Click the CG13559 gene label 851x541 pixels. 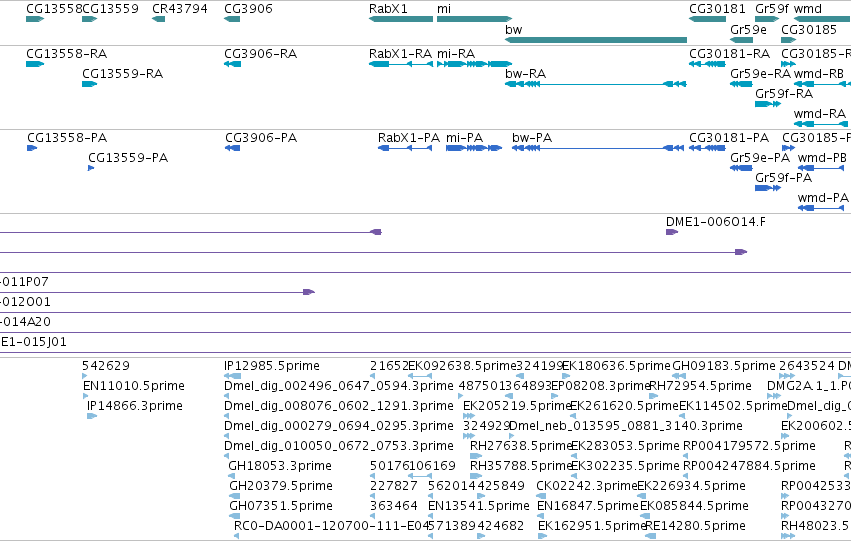point(111,9)
